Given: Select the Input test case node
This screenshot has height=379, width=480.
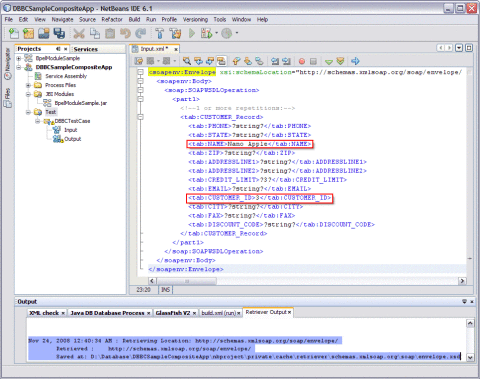Looking at the screenshot, I should (70, 130).
